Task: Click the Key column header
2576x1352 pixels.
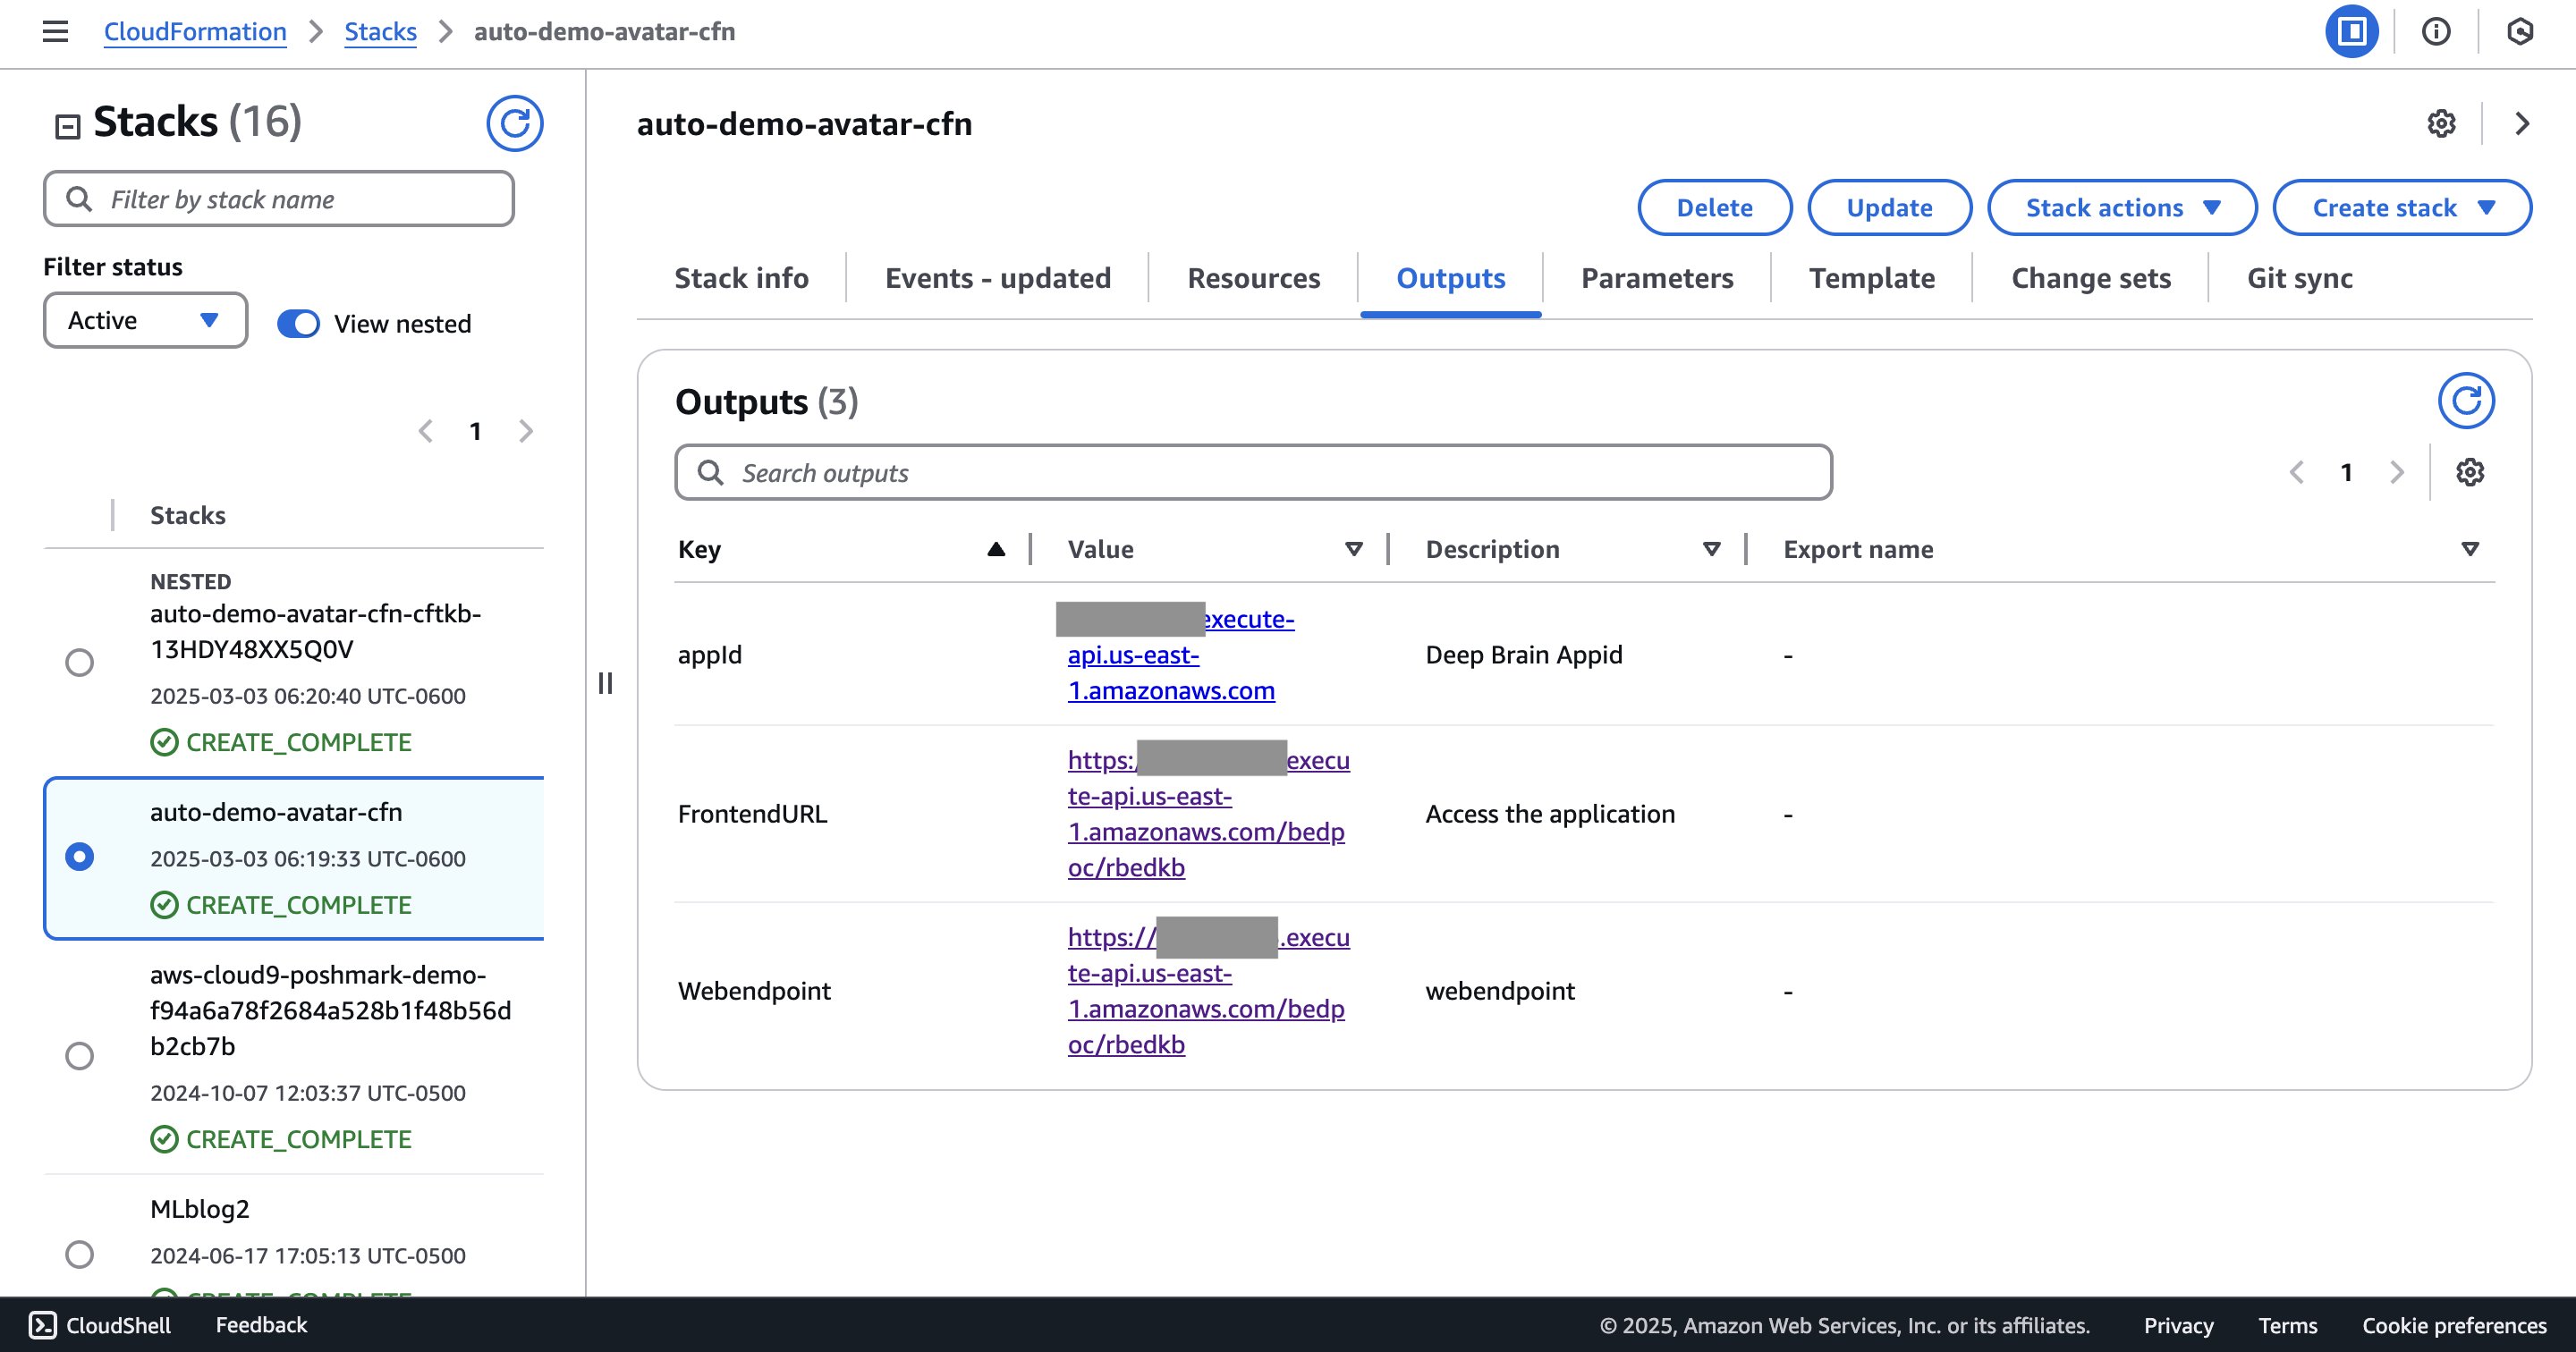Action: 699,549
